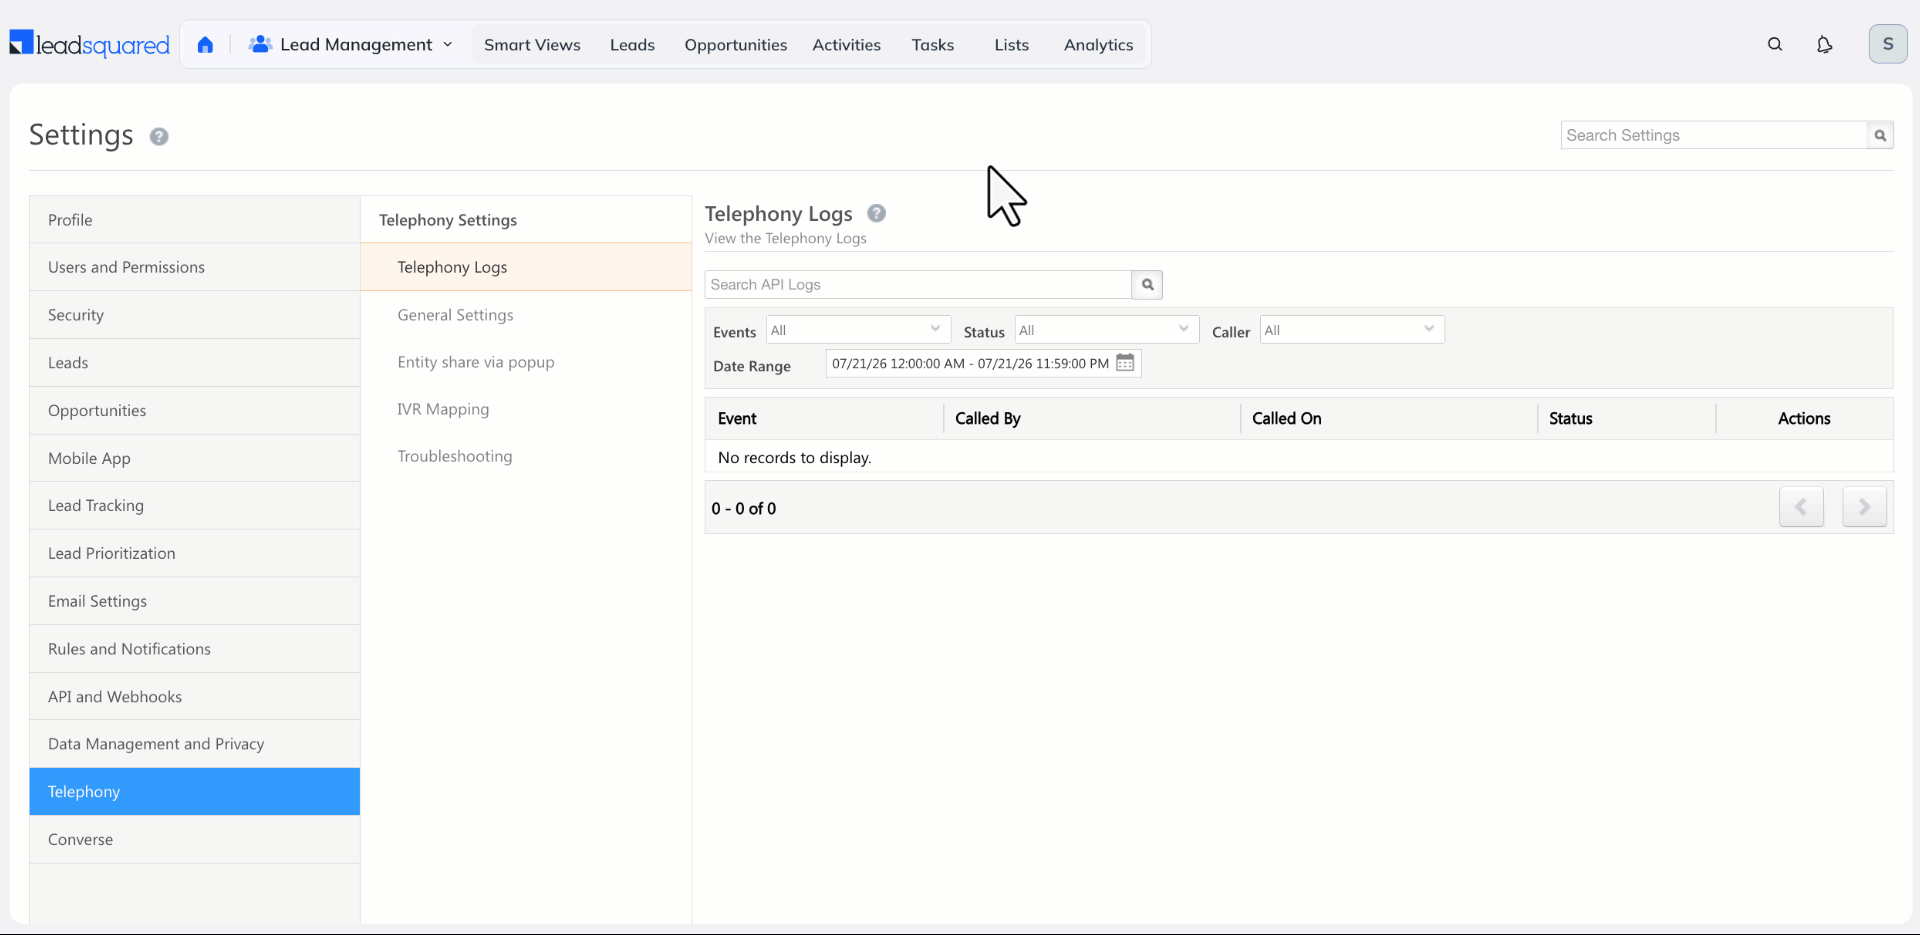Open the Date Range calendar icon
Image resolution: width=1920 pixels, height=935 pixels.
coord(1125,363)
